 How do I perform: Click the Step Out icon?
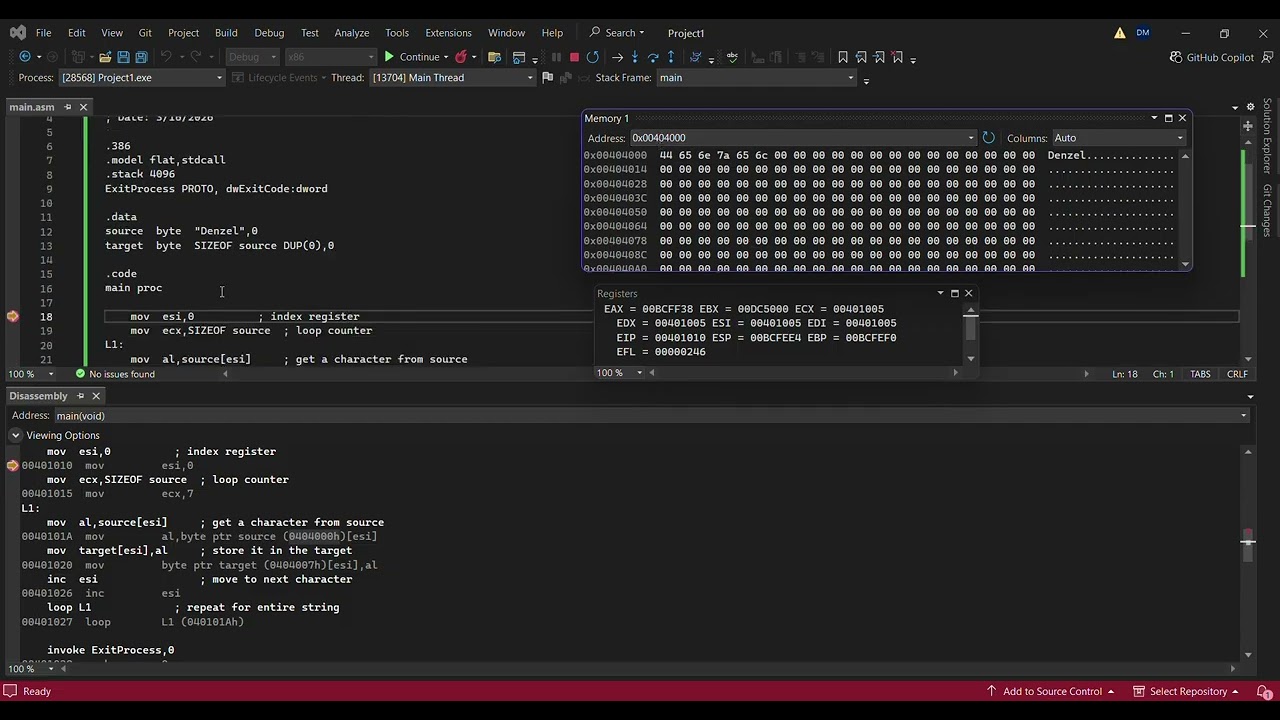click(671, 57)
